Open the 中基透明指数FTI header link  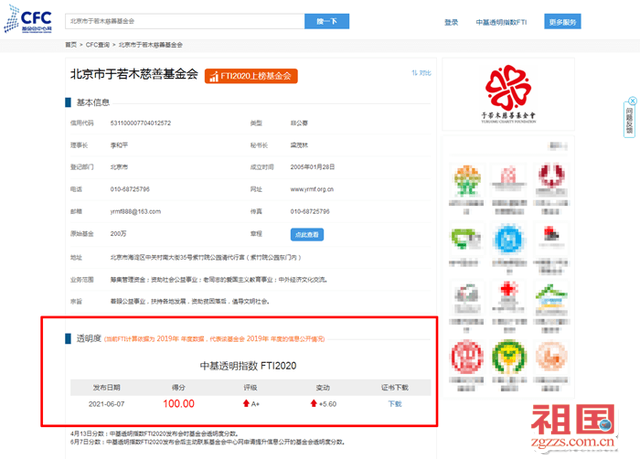501,22
